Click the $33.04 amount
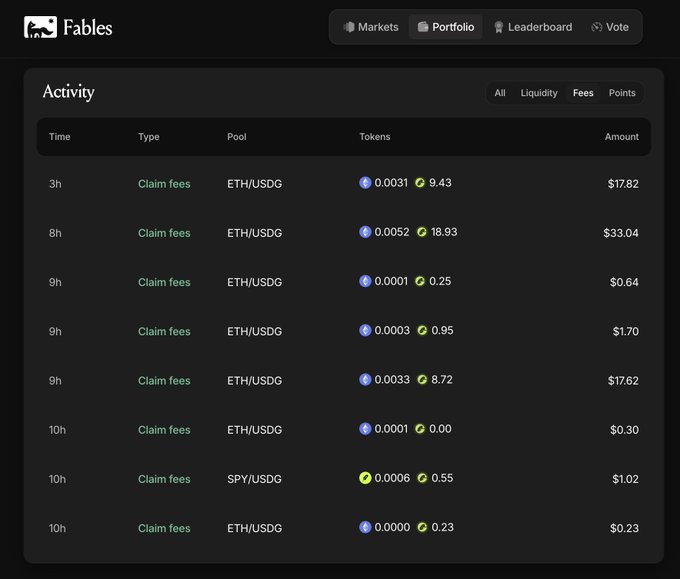Viewport: 680px width, 579px height. point(621,233)
